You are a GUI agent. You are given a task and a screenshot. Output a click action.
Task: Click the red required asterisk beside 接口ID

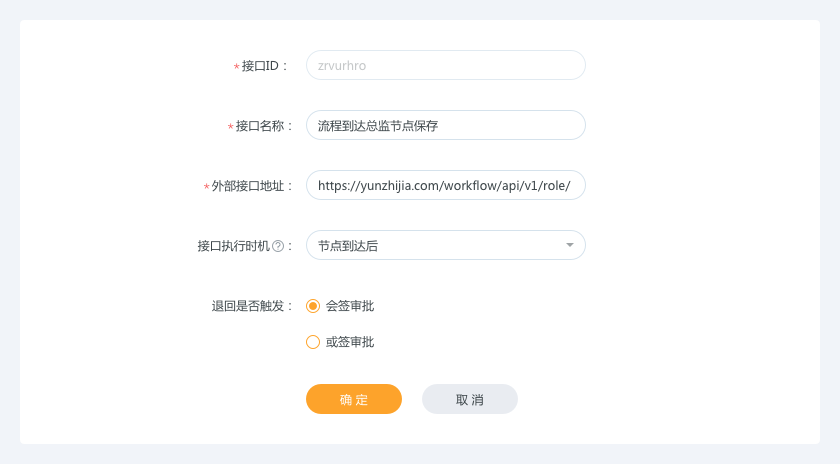[236, 66]
